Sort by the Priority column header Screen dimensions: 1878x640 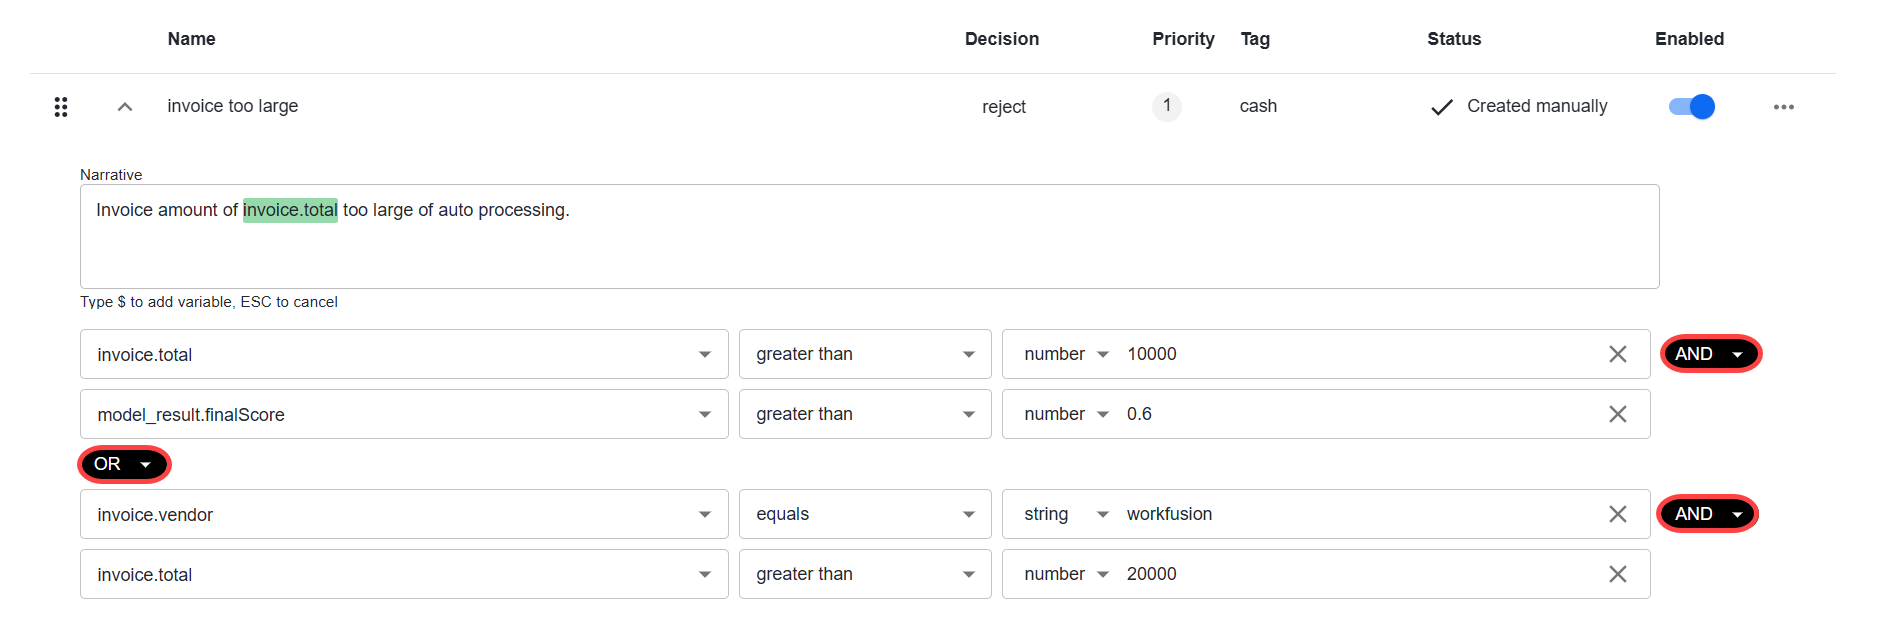point(1183,39)
